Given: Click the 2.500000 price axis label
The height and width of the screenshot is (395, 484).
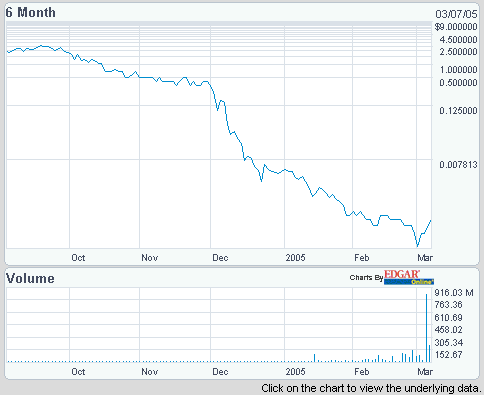Looking at the screenshot, I should [x=458, y=52].
